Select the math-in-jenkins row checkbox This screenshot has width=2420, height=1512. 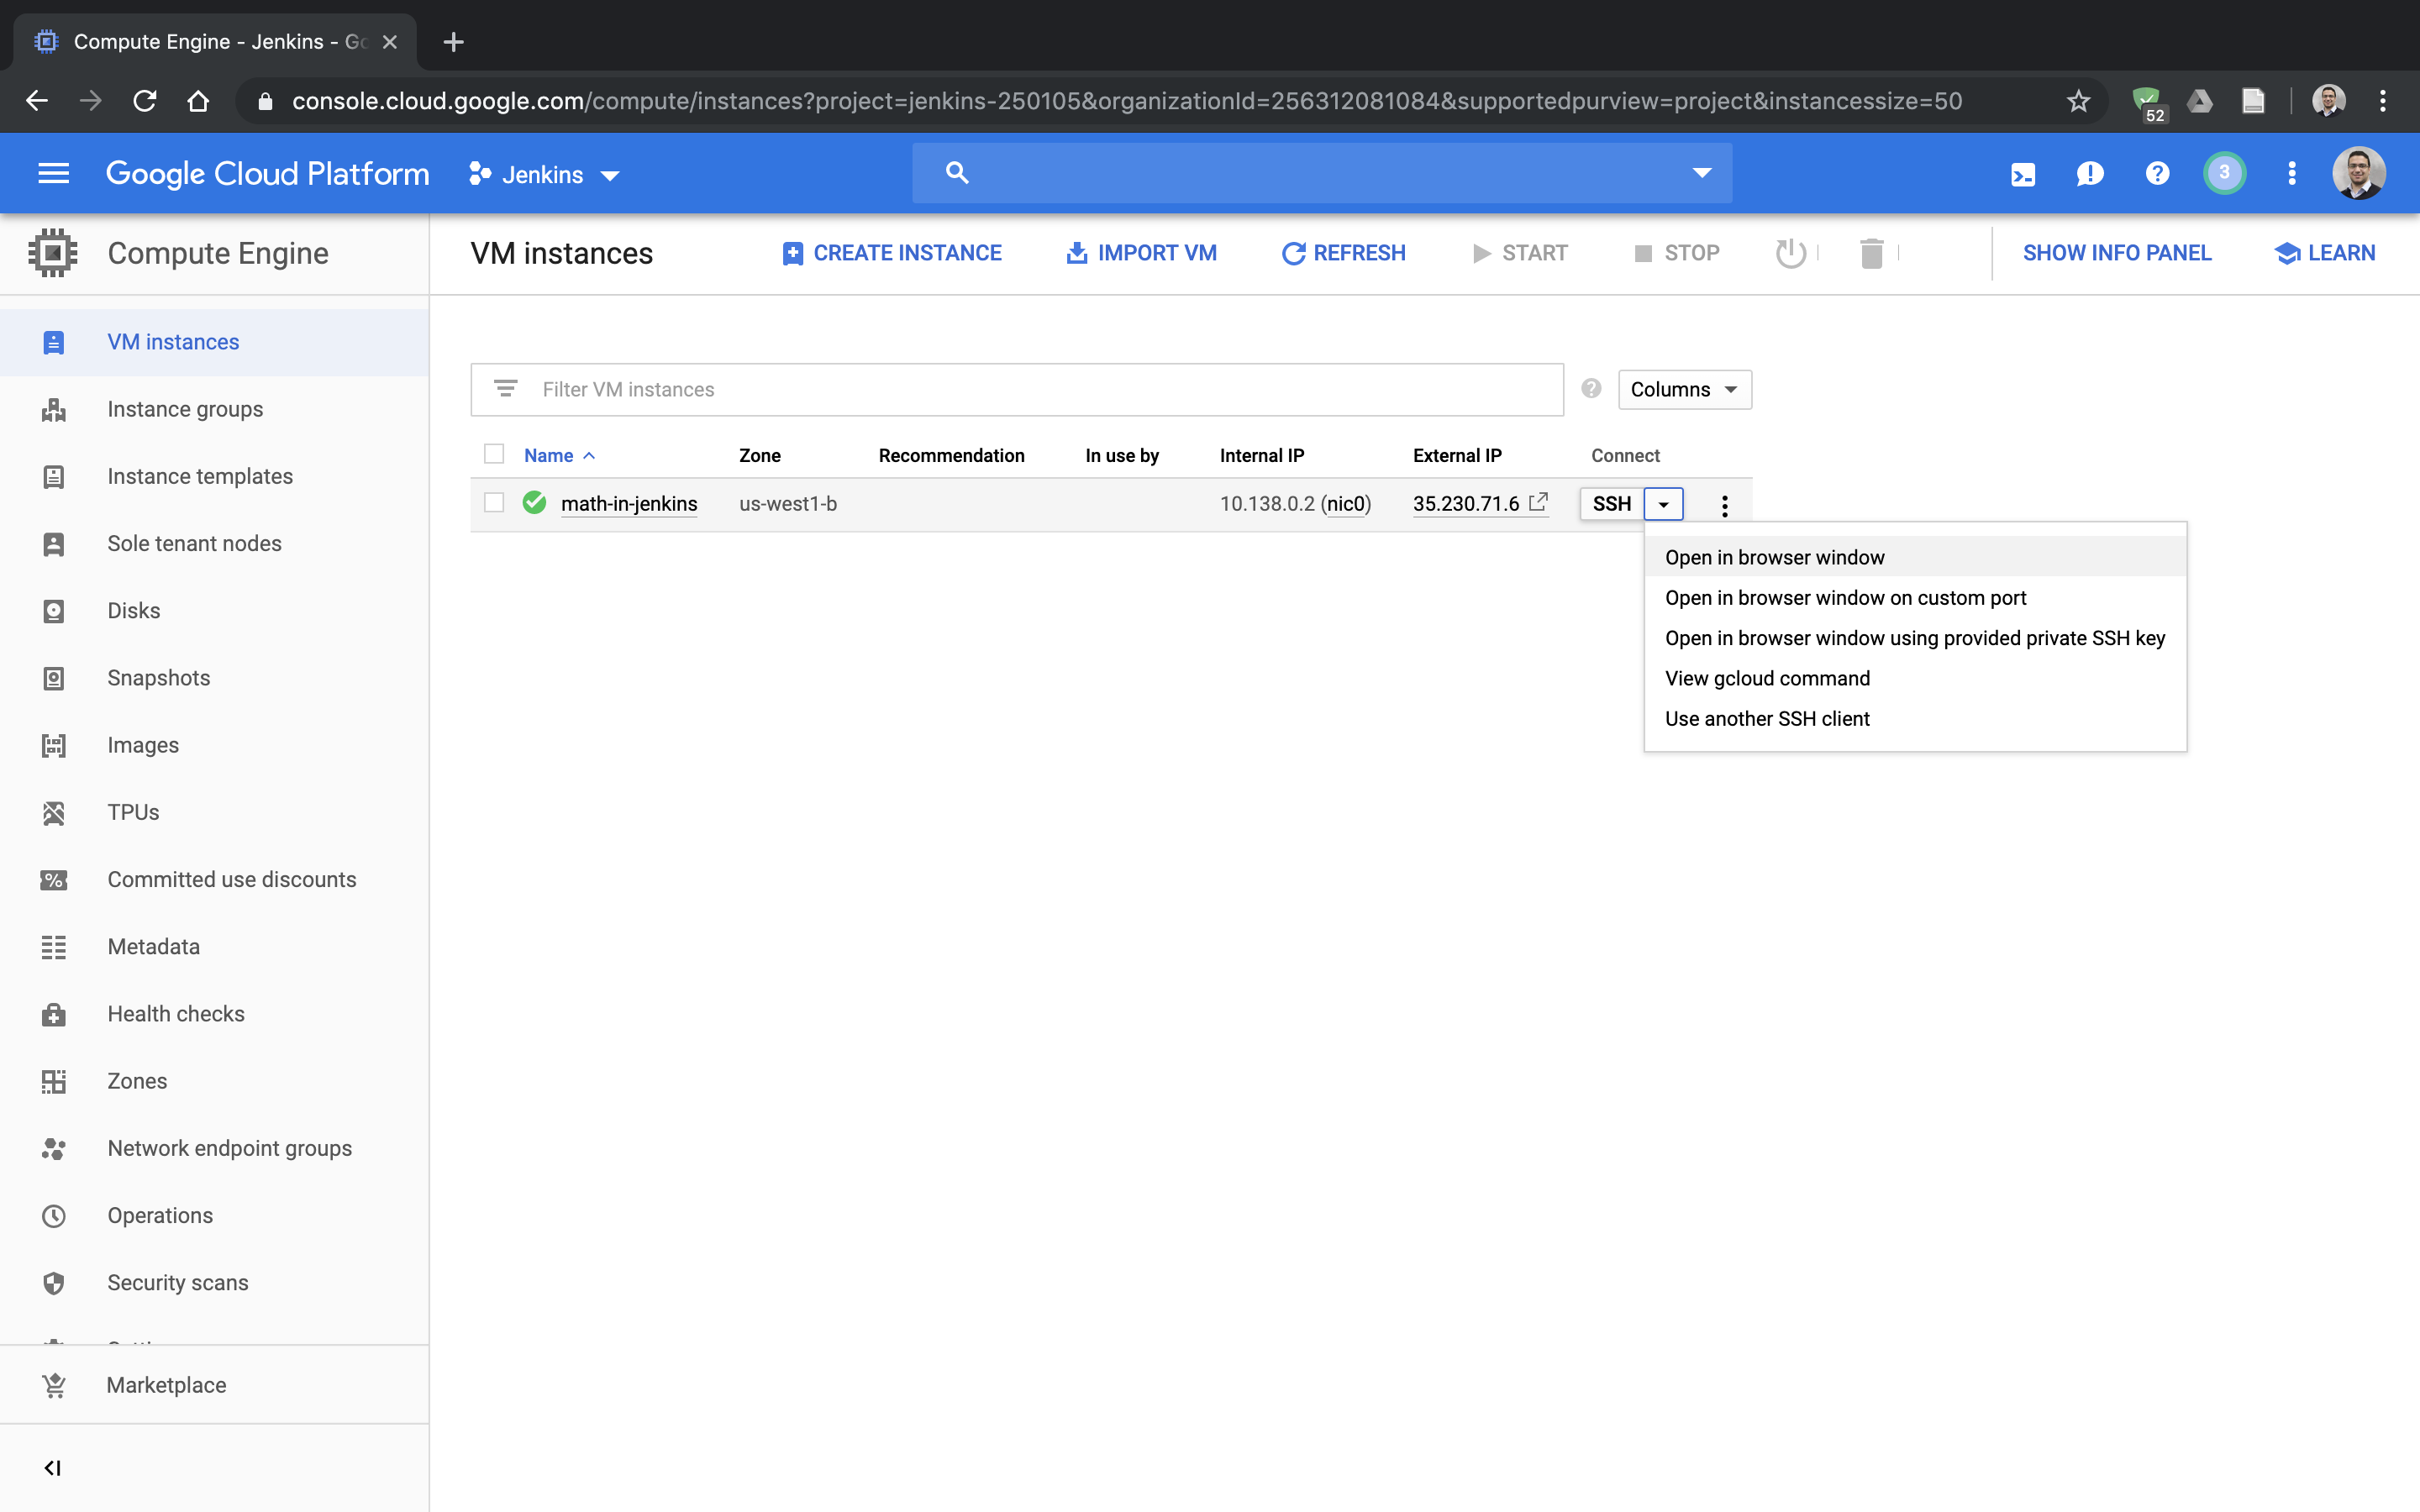tap(494, 503)
